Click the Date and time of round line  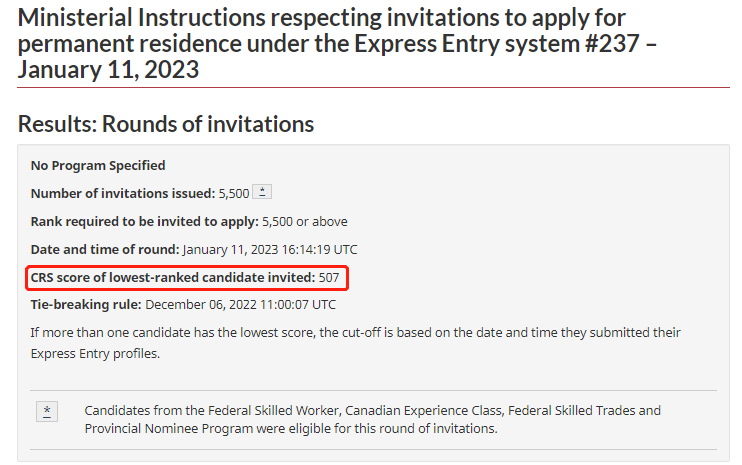coord(194,249)
